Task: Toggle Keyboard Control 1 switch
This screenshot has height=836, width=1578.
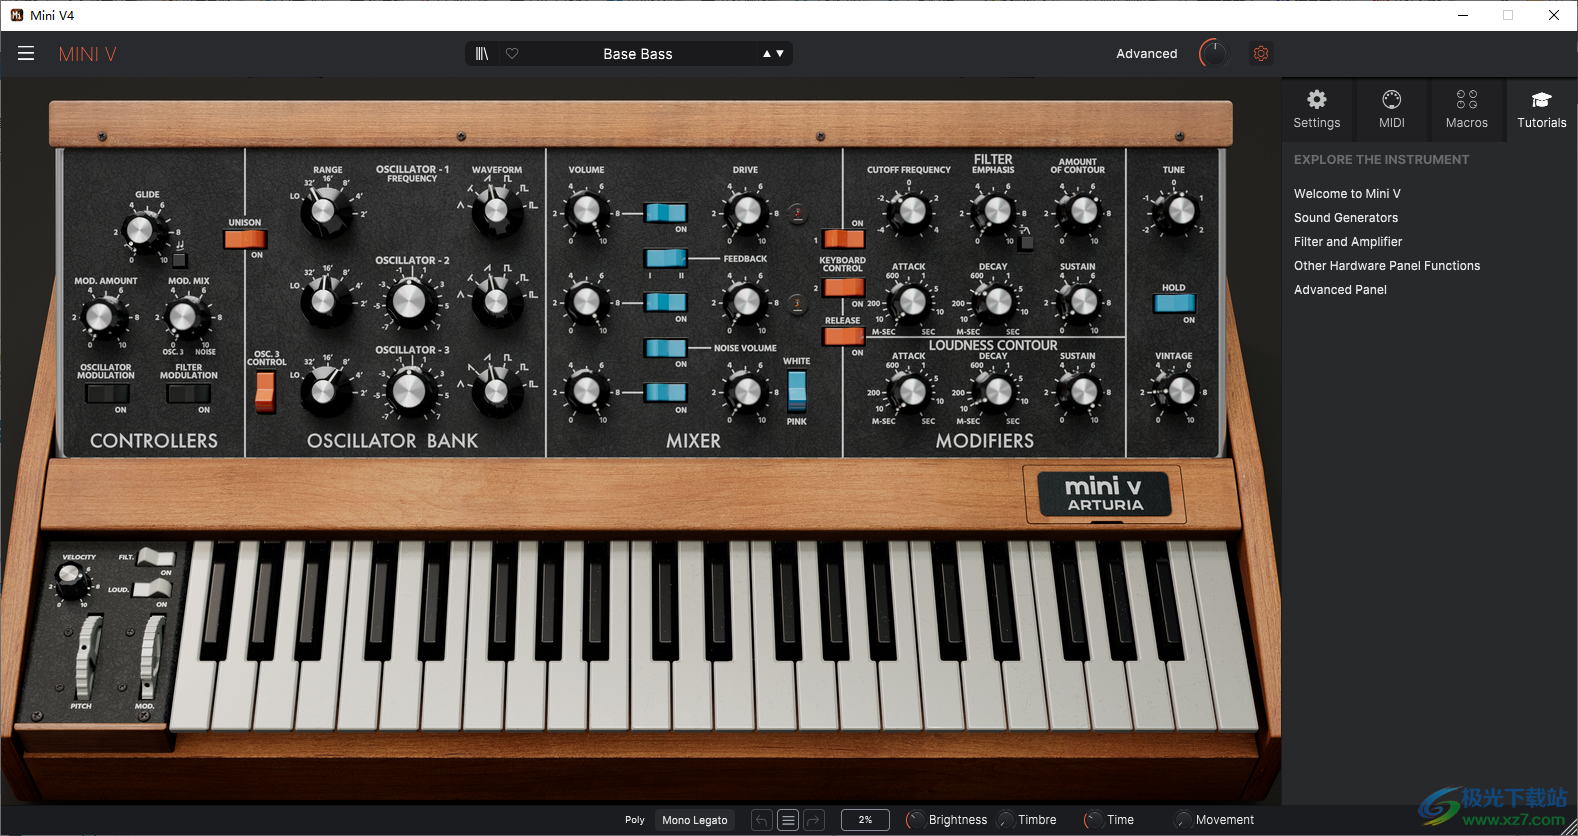Action: click(x=843, y=238)
